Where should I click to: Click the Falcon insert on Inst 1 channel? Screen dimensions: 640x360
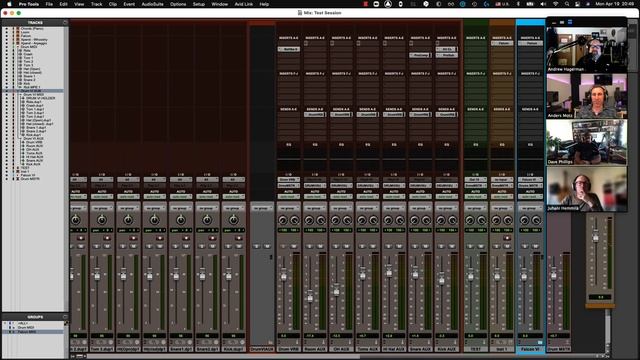[502, 43]
